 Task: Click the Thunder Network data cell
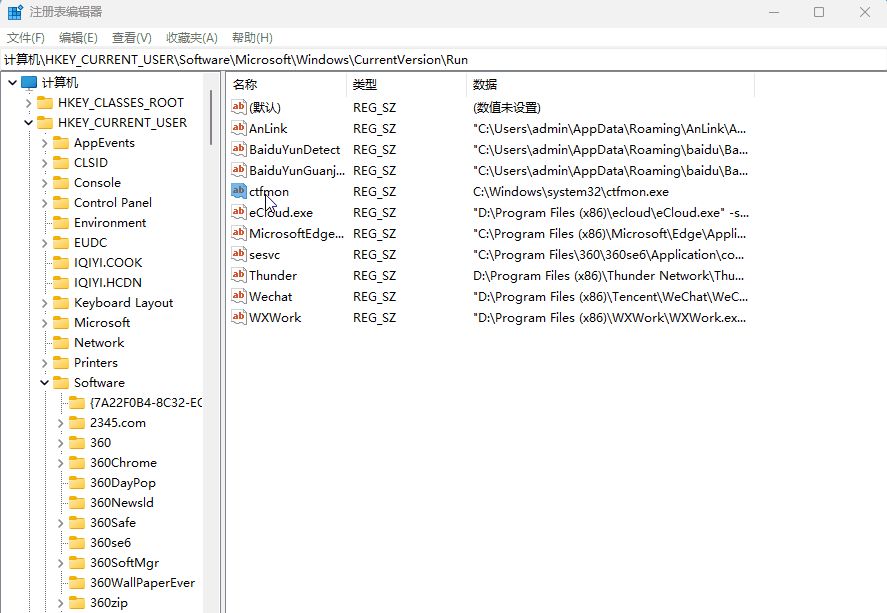pos(608,275)
